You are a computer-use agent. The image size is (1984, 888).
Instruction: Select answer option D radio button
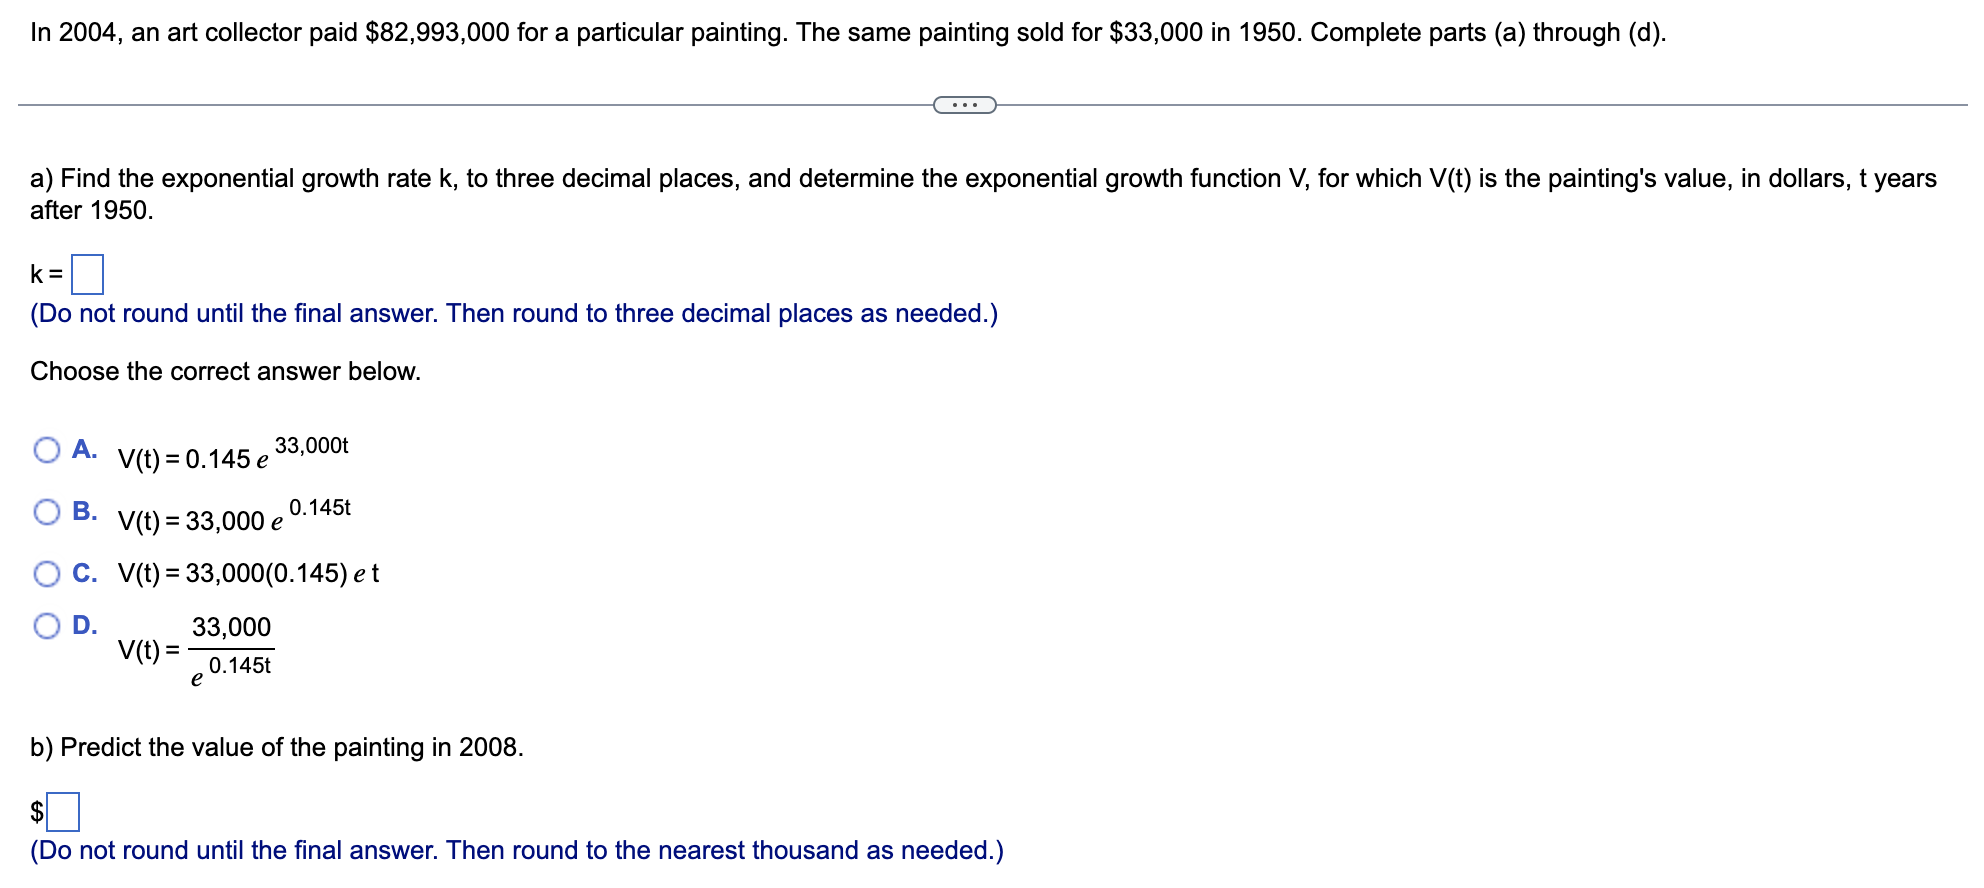coord(46,625)
